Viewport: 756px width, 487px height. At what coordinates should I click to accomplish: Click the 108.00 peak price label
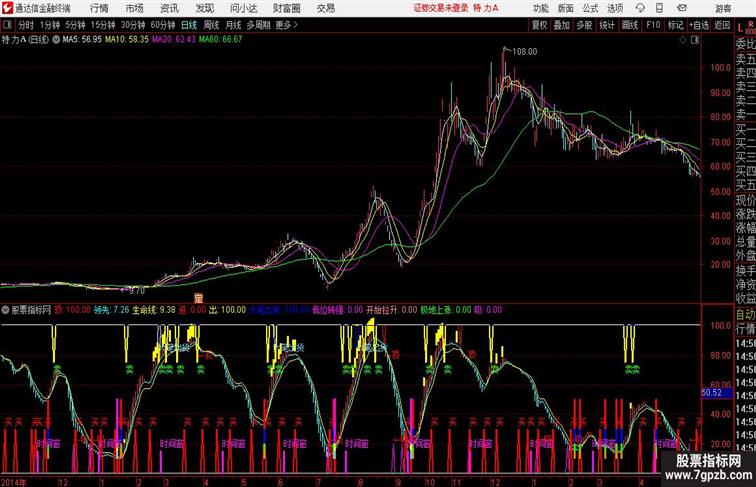[525, 52]
